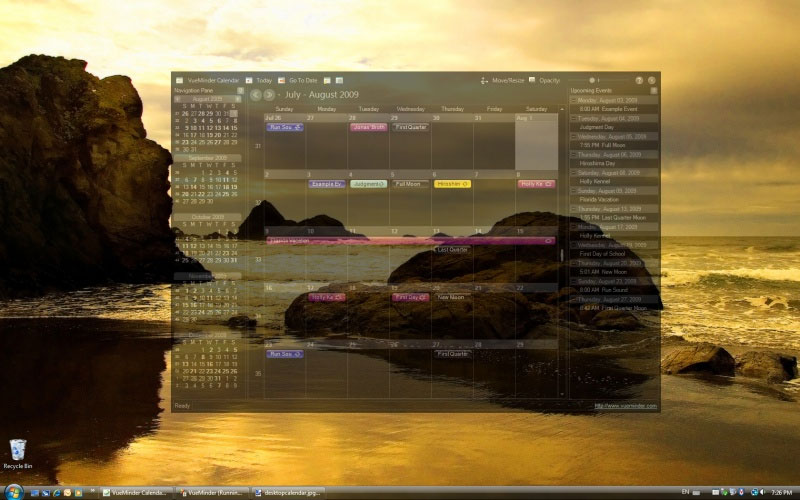Collapse the Navigation Pane

click(x=240, y=90)
